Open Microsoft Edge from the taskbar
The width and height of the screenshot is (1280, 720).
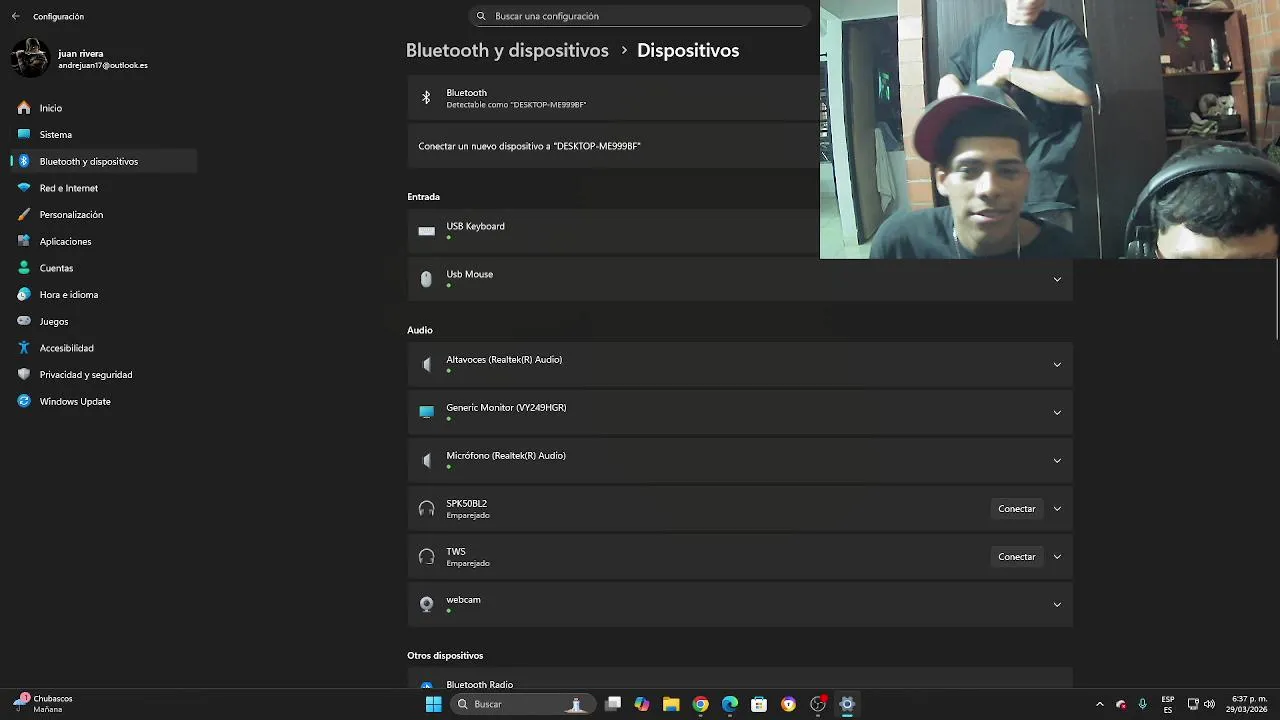[730, 704]
